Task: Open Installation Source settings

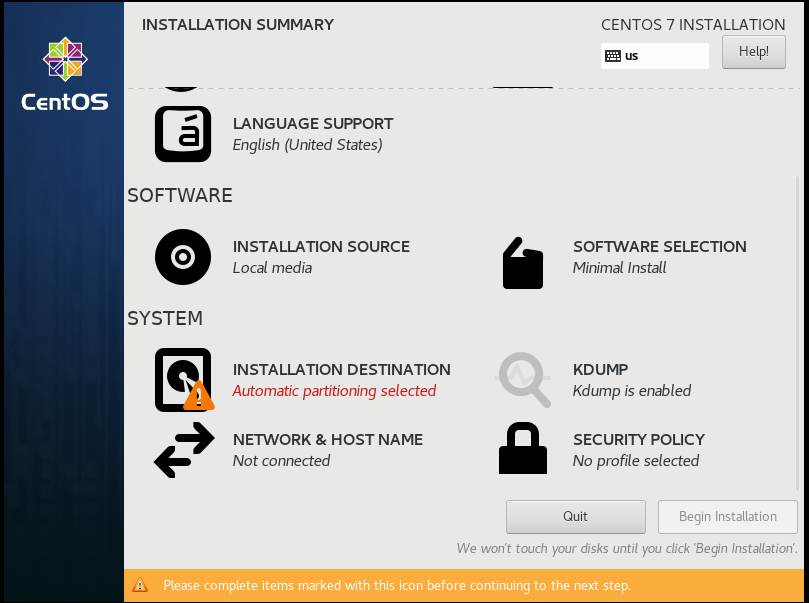Action: coord(183,257)
